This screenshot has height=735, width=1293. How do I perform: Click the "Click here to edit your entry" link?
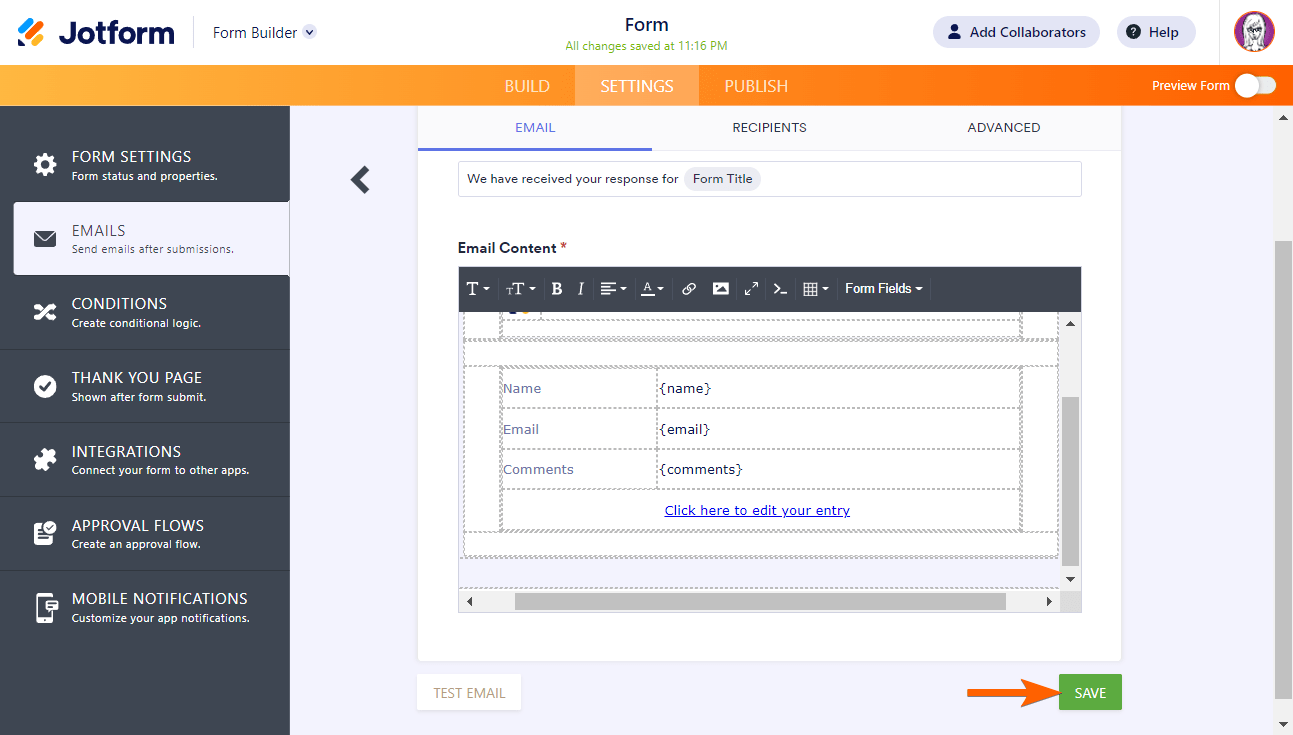tap(757, 510)
